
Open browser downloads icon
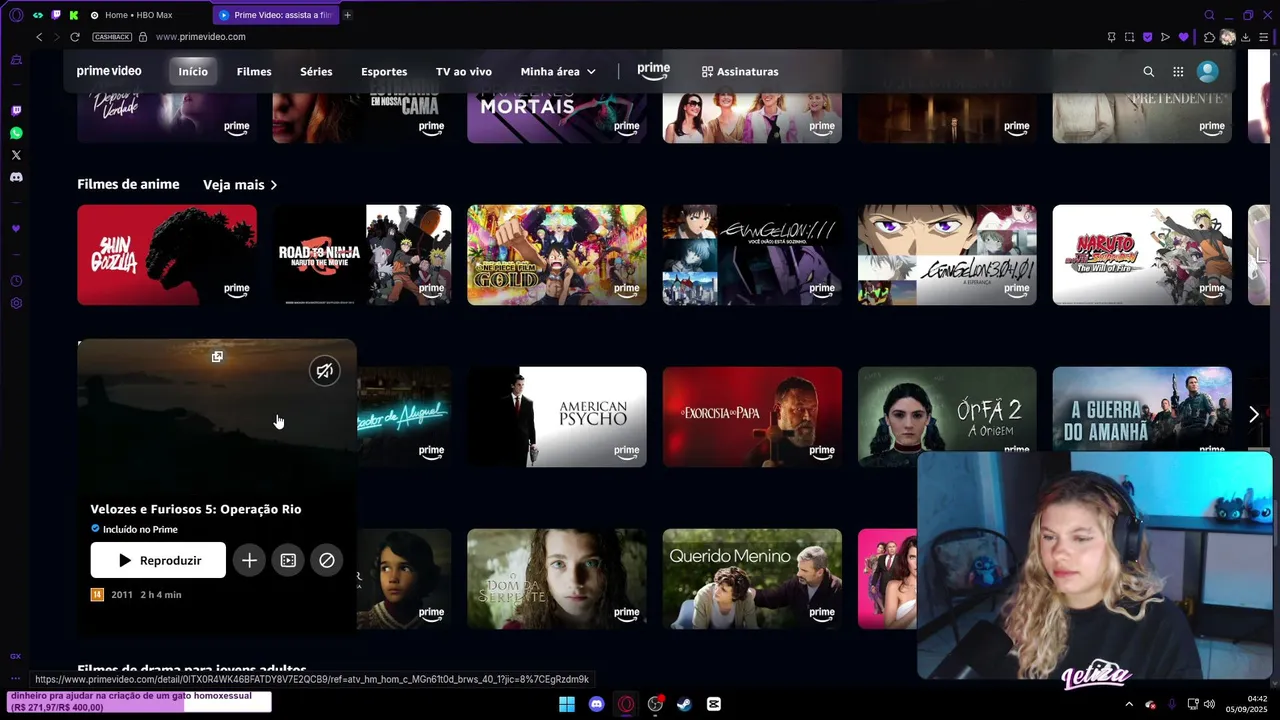tap(1245, 37)
